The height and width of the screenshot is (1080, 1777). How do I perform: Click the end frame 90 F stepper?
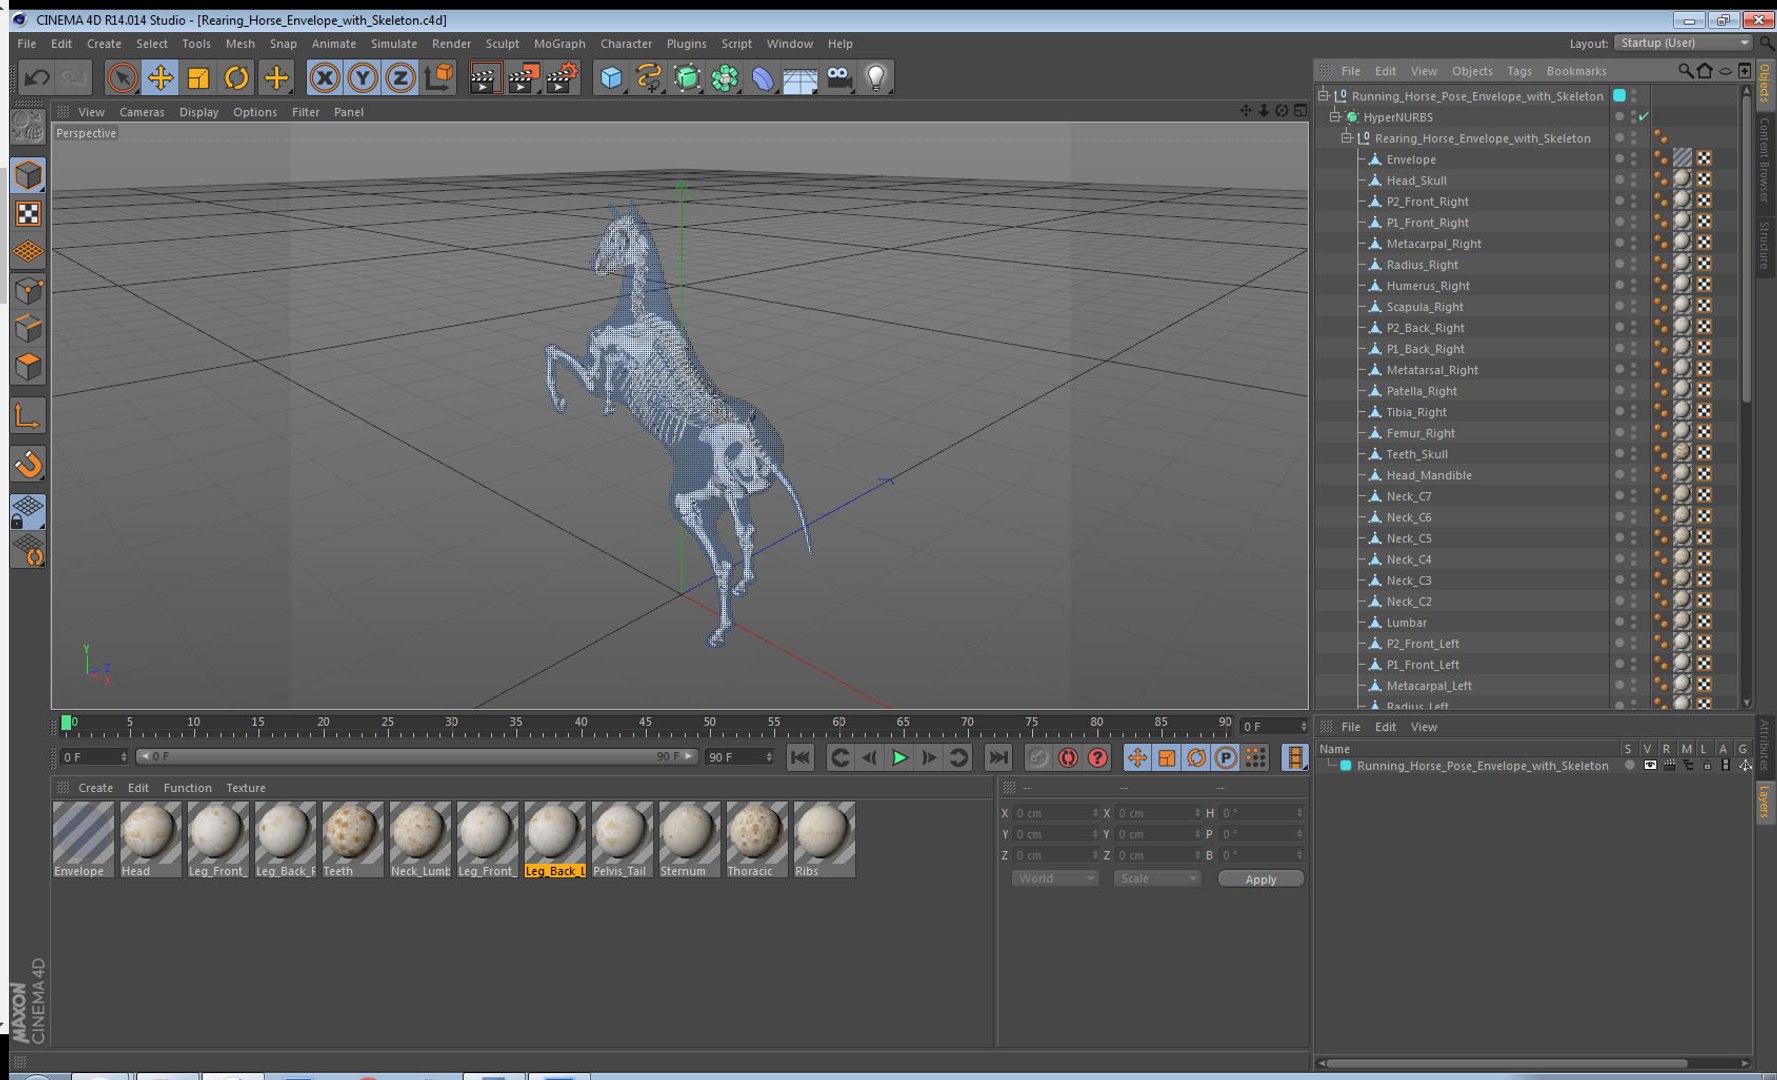point(770,757)
